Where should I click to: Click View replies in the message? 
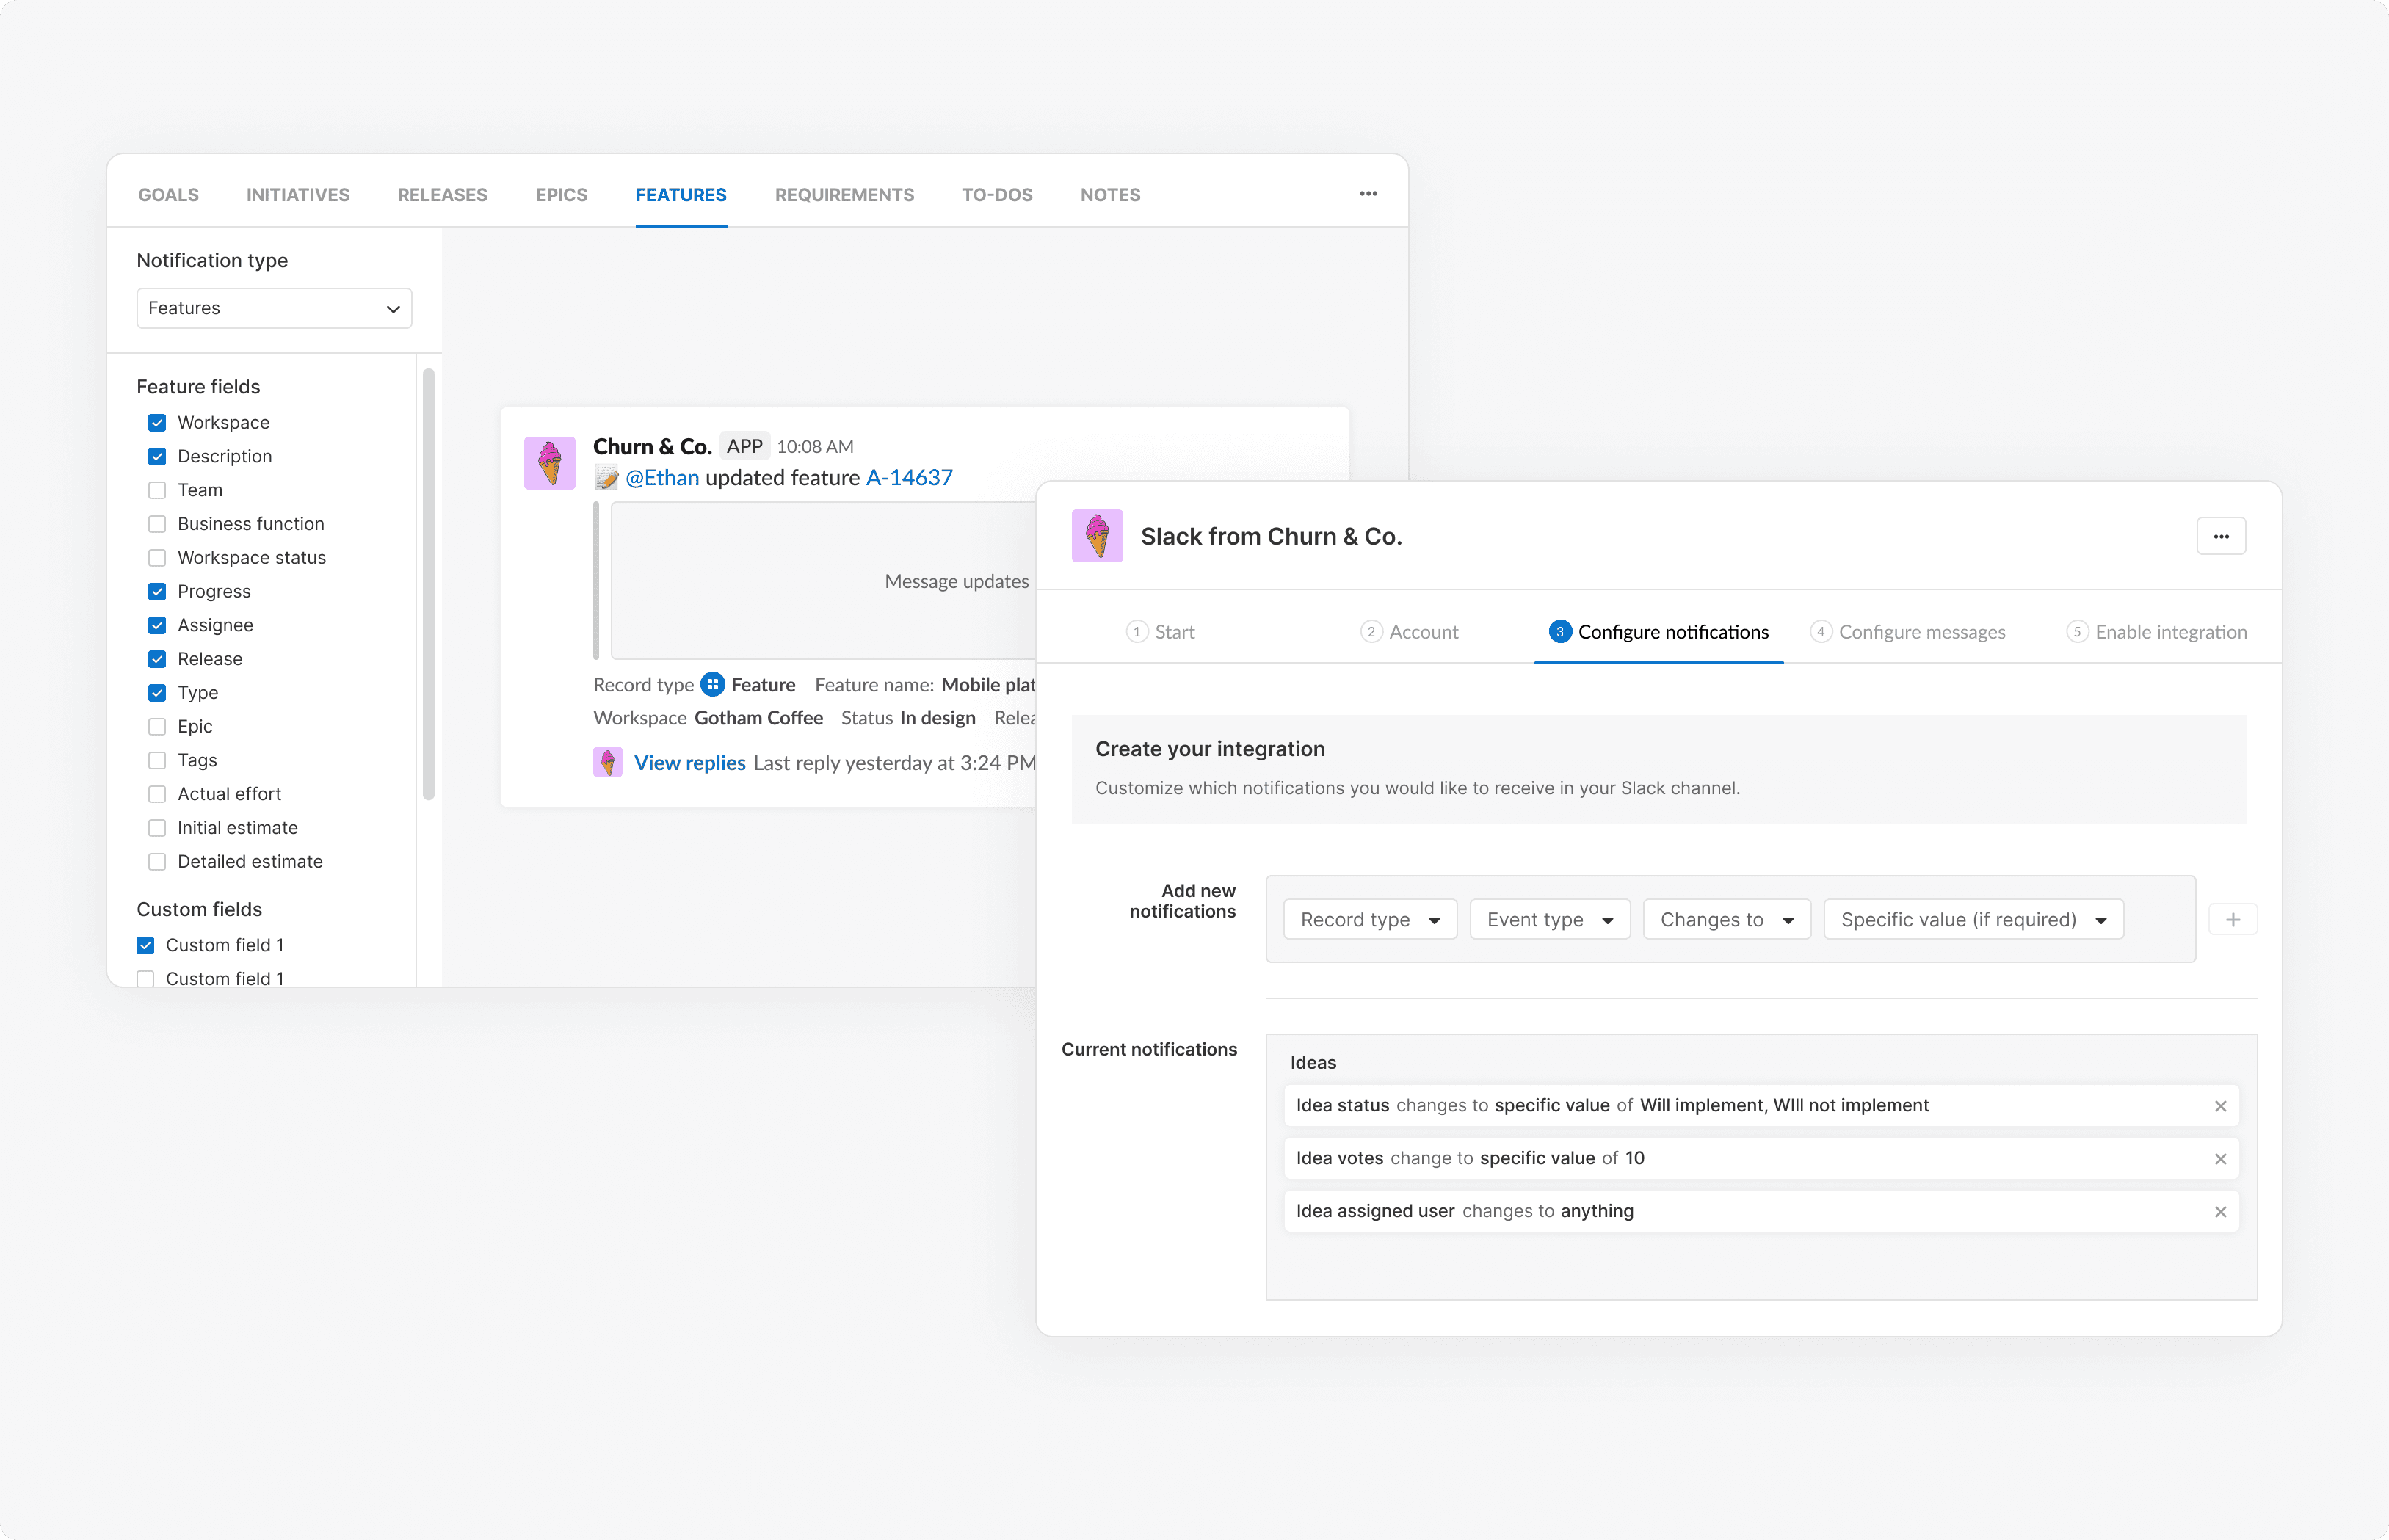689,763
